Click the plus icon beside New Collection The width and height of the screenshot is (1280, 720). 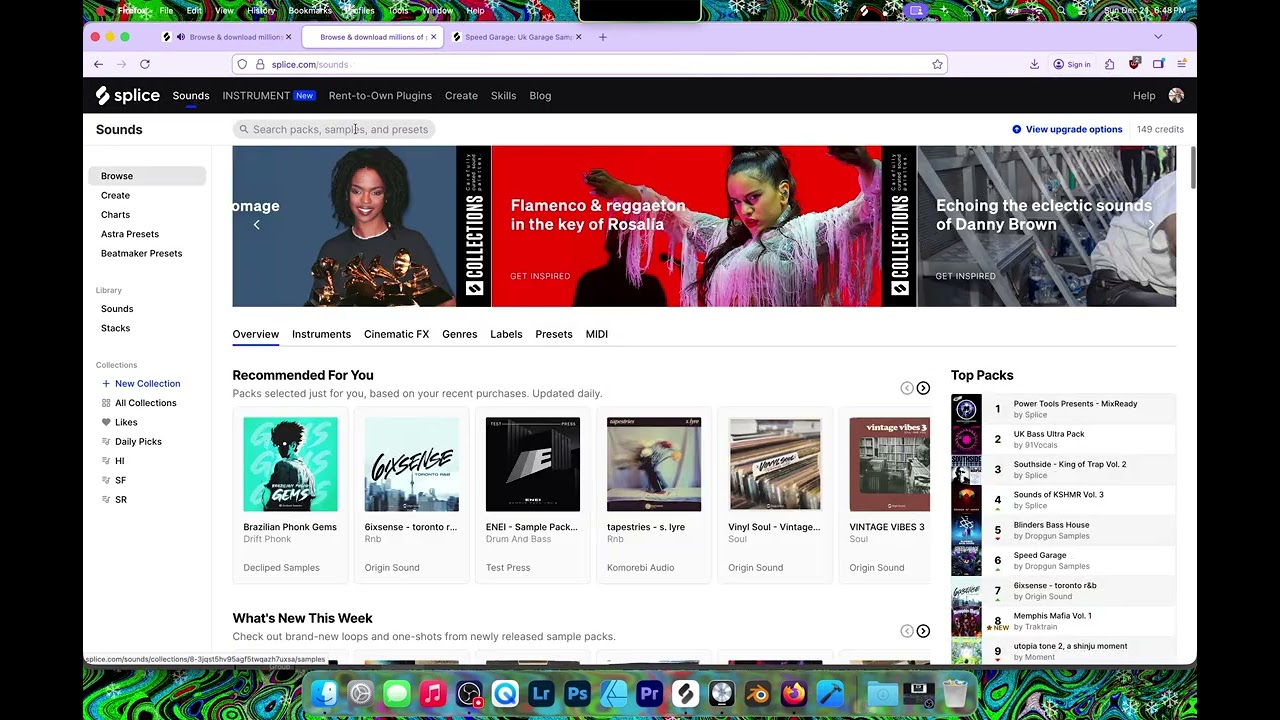pyautogui.click(x=106, y=384)
